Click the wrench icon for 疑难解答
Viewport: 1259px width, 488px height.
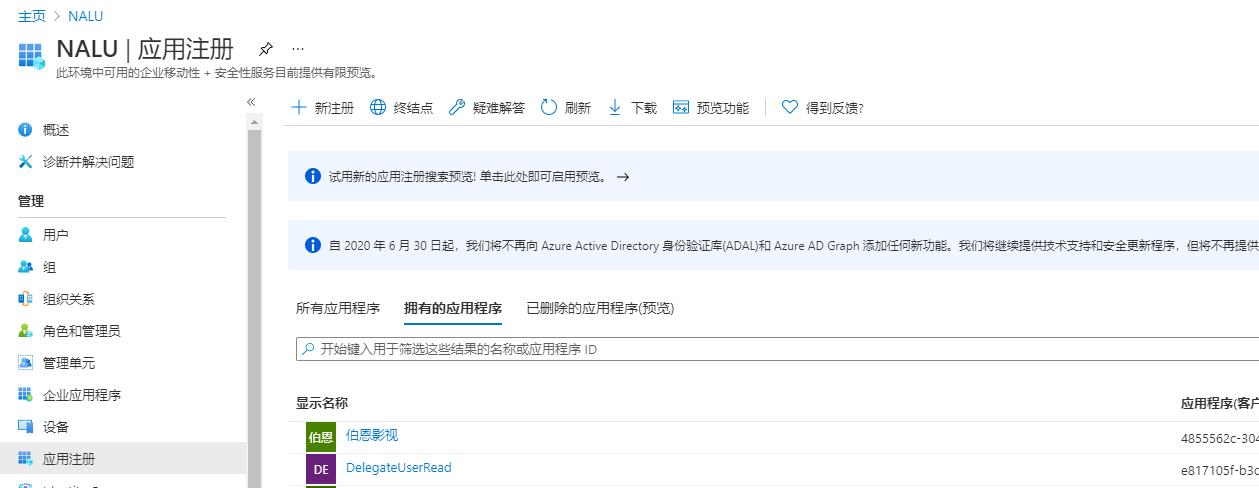click(457, 107)
